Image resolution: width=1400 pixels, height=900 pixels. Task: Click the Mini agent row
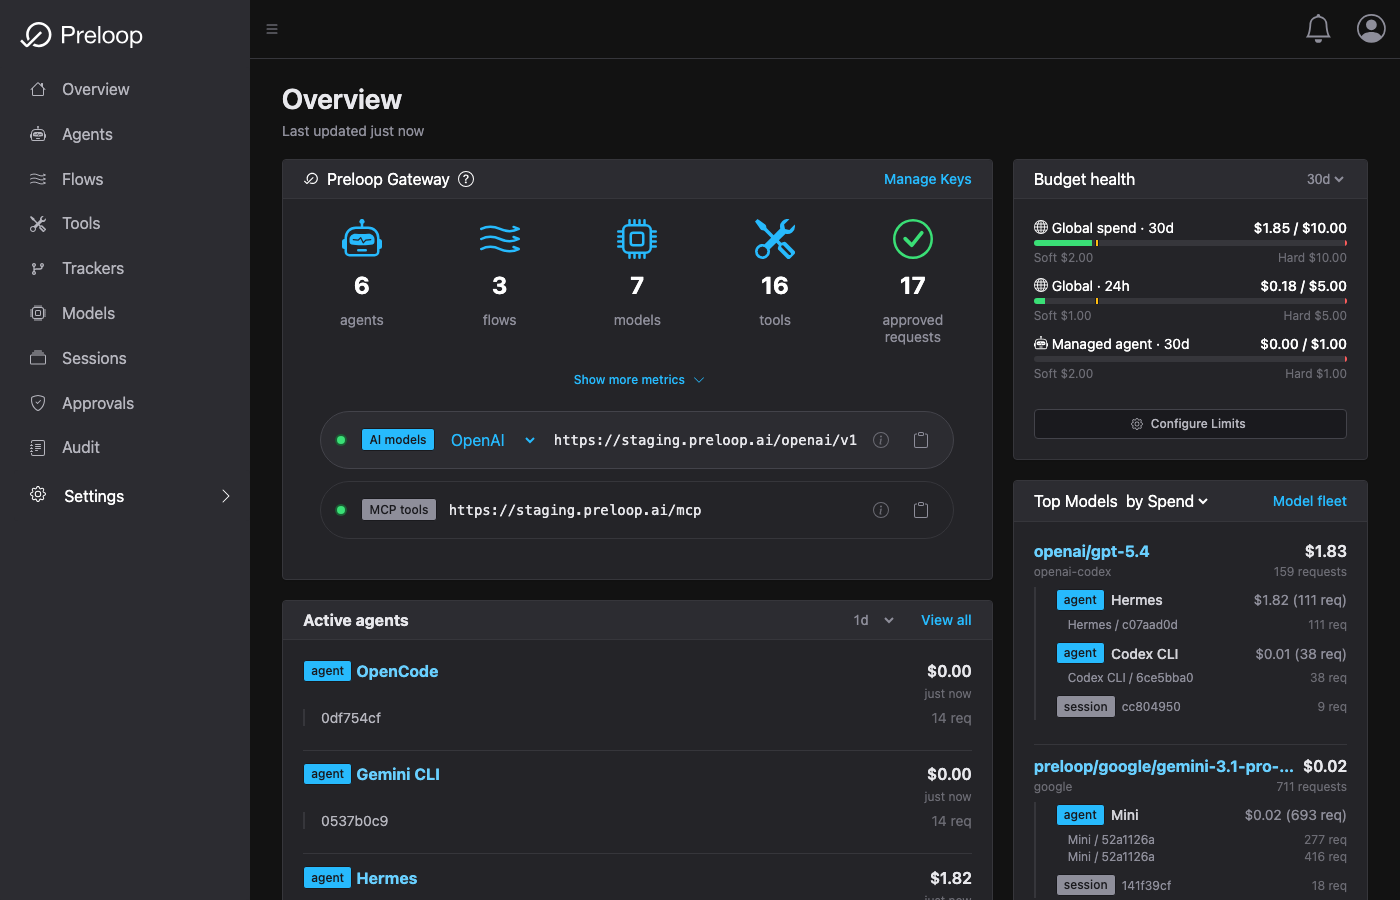point(1202,815)
